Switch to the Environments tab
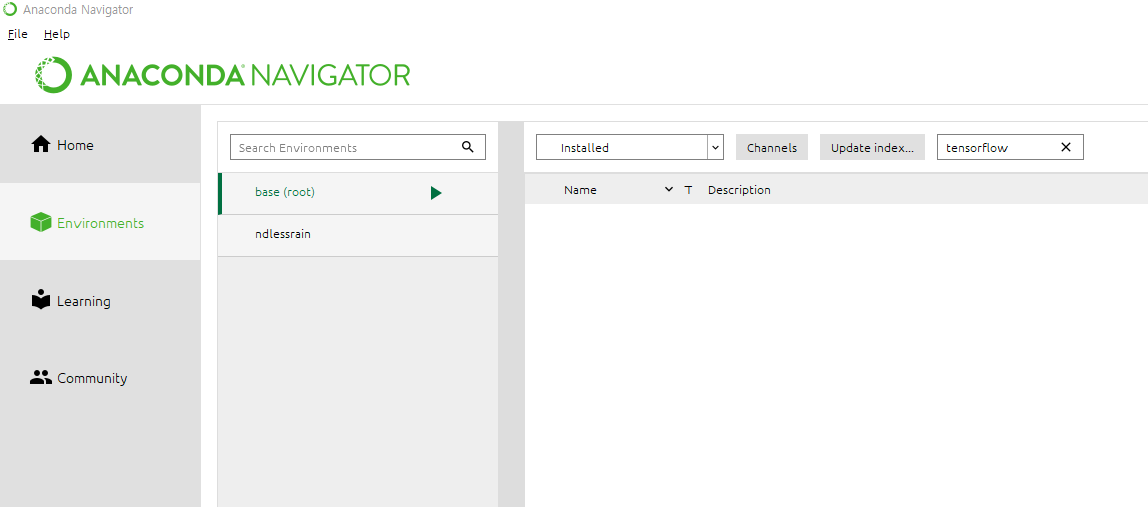1148x507 pixels. 100,221
